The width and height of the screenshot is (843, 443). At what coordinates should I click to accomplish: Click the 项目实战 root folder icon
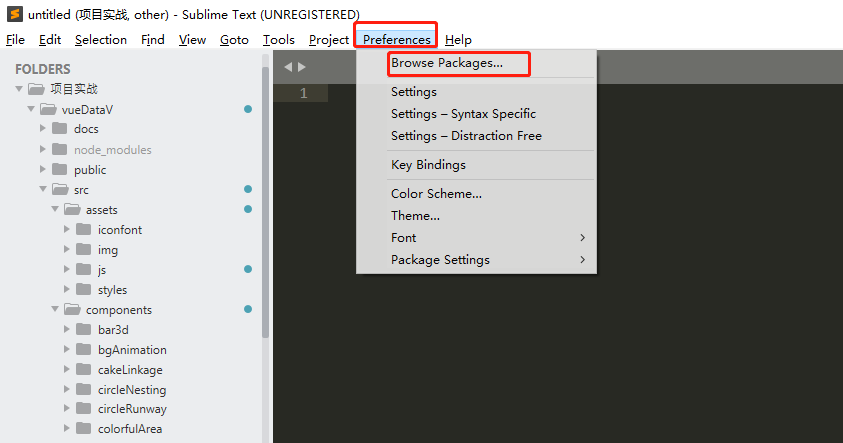coord(37,89)
